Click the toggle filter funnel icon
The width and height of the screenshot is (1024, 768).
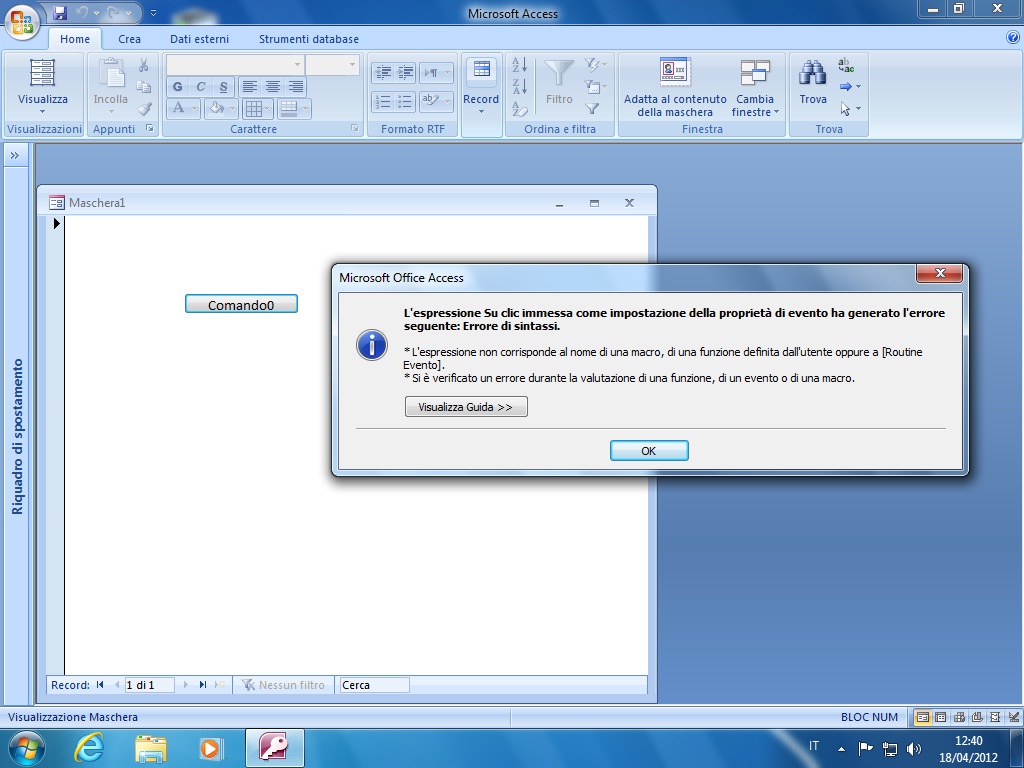[x=592, y=108]
